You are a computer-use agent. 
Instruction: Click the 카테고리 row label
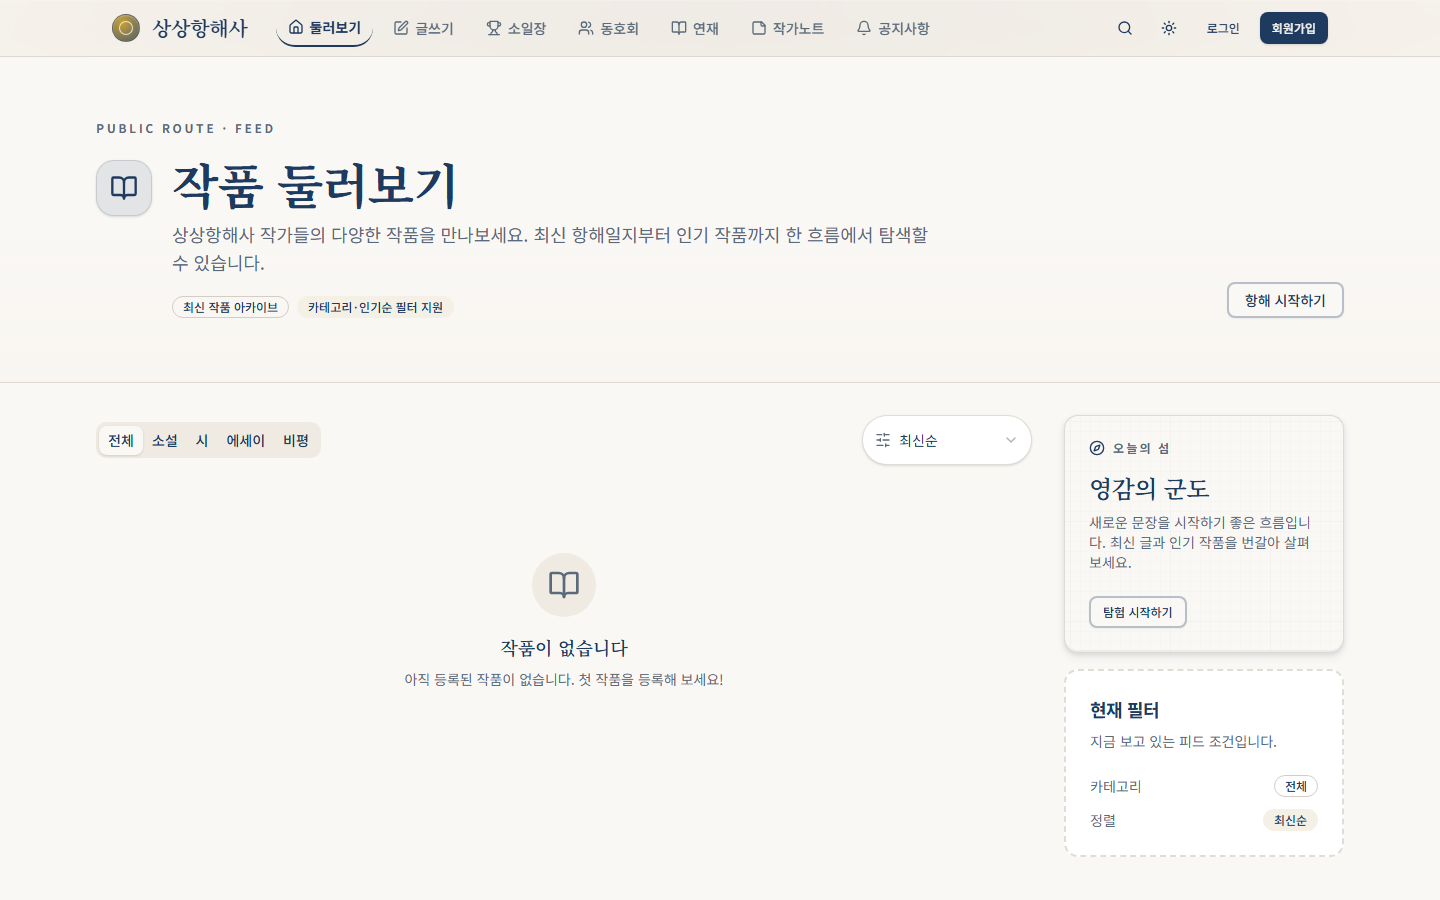click(1115, 786)
